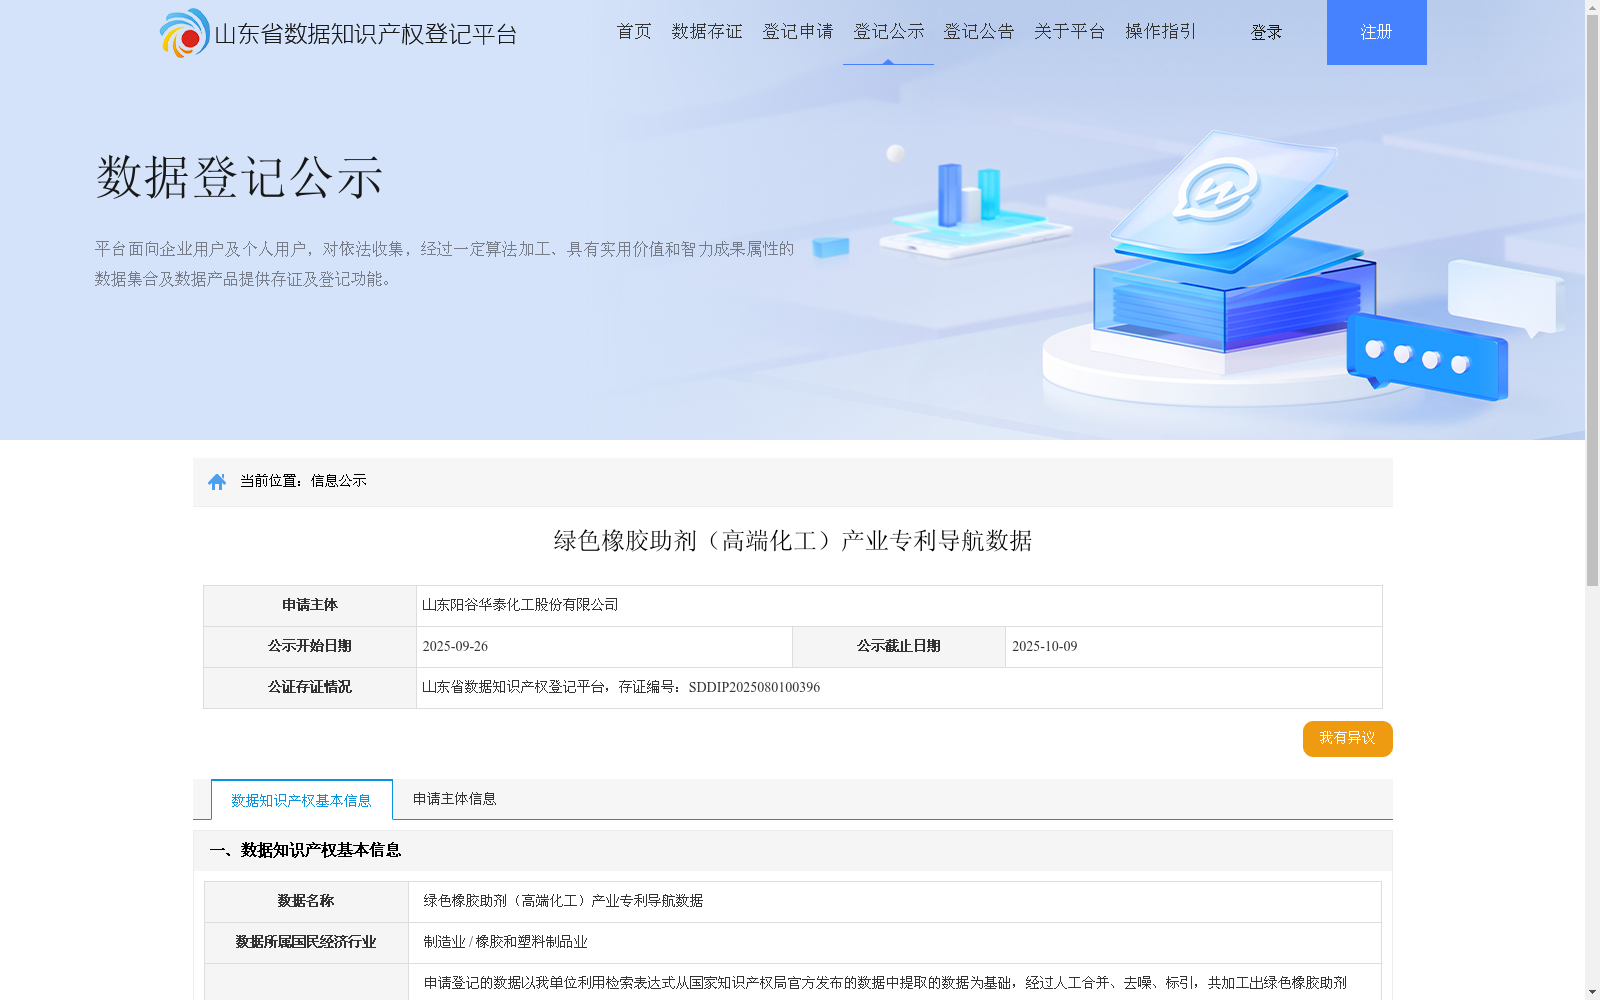Image resolution: width=1600 pixels, height=1000 pixels.
Task: Open 关于平台 navigation item
Action: point(1070,32)
